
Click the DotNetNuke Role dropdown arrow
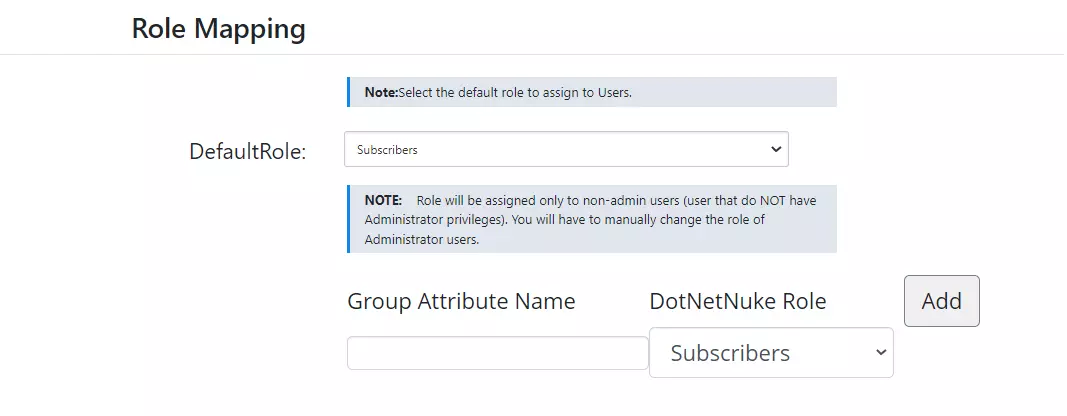click(x=881, y=353)
